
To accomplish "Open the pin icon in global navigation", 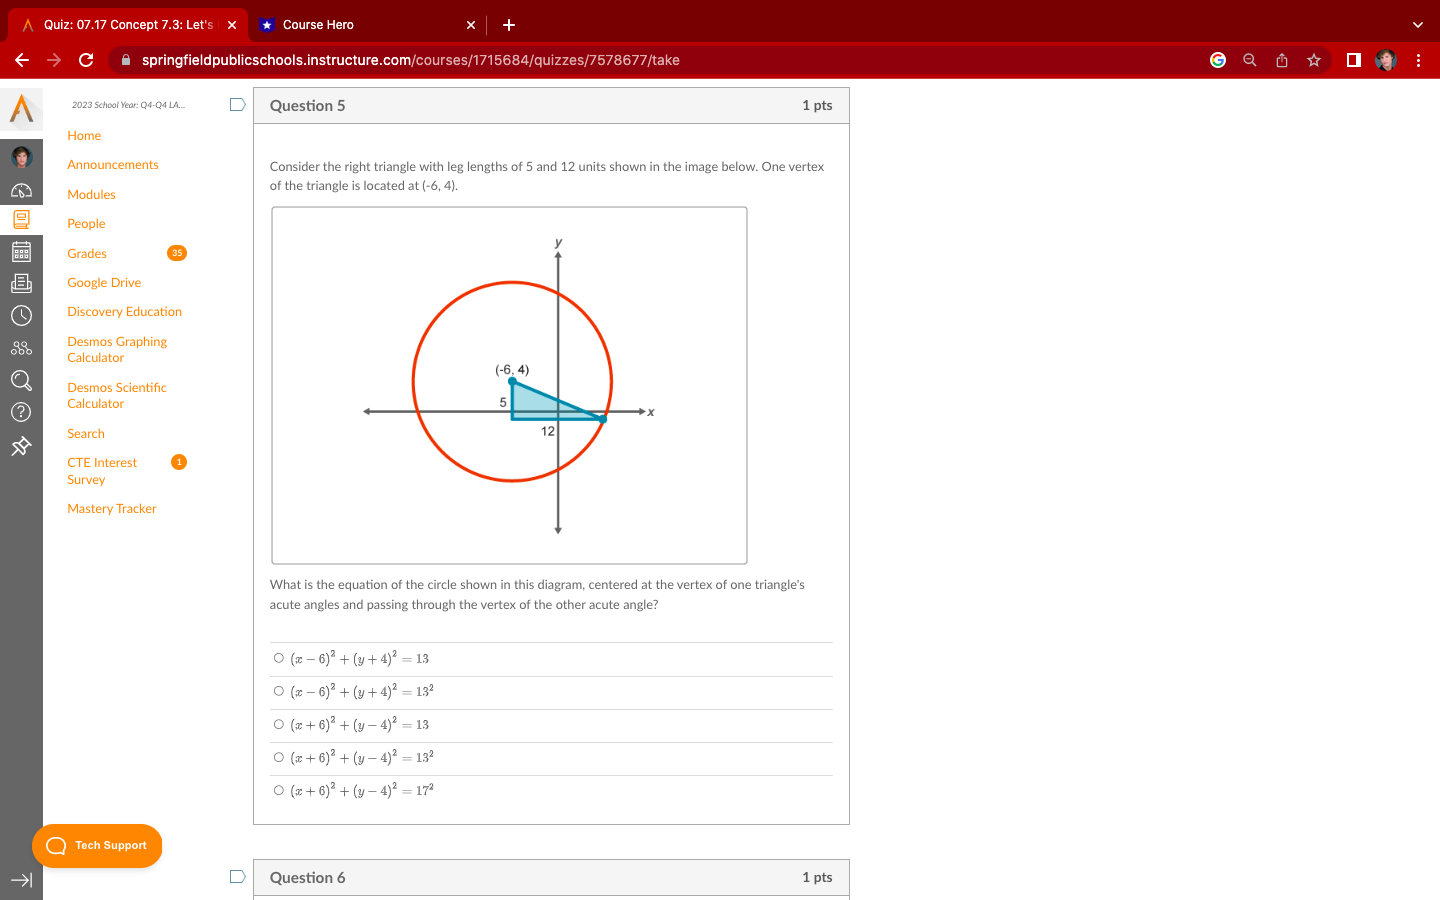I will point(21,446).
